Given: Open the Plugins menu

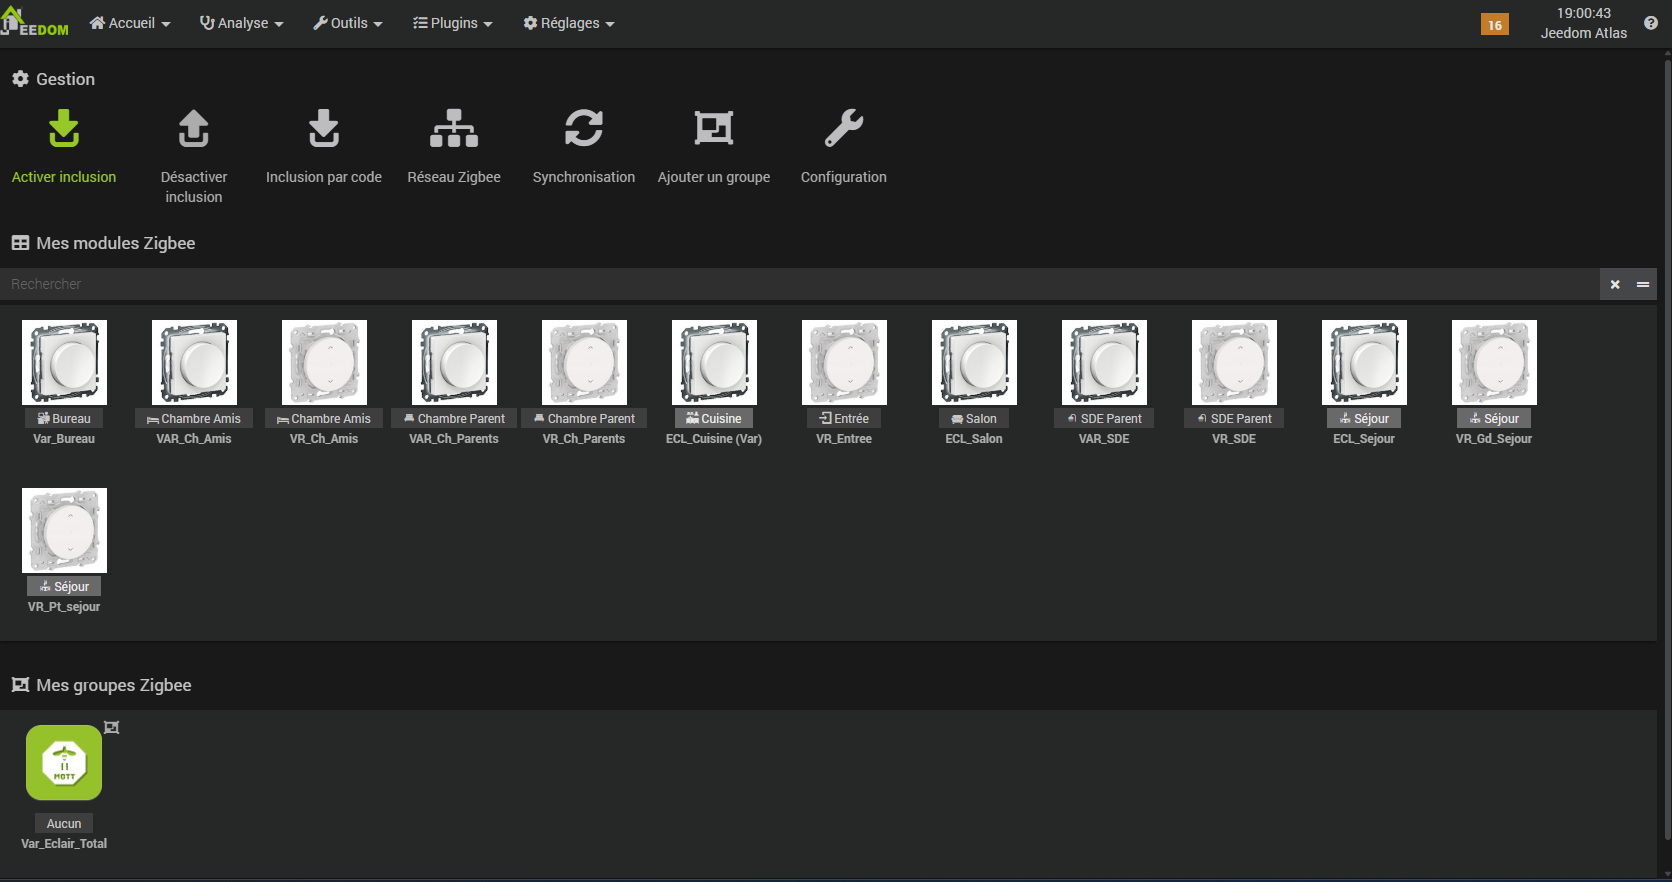Looking at the screenshot, I should [453, 23].
